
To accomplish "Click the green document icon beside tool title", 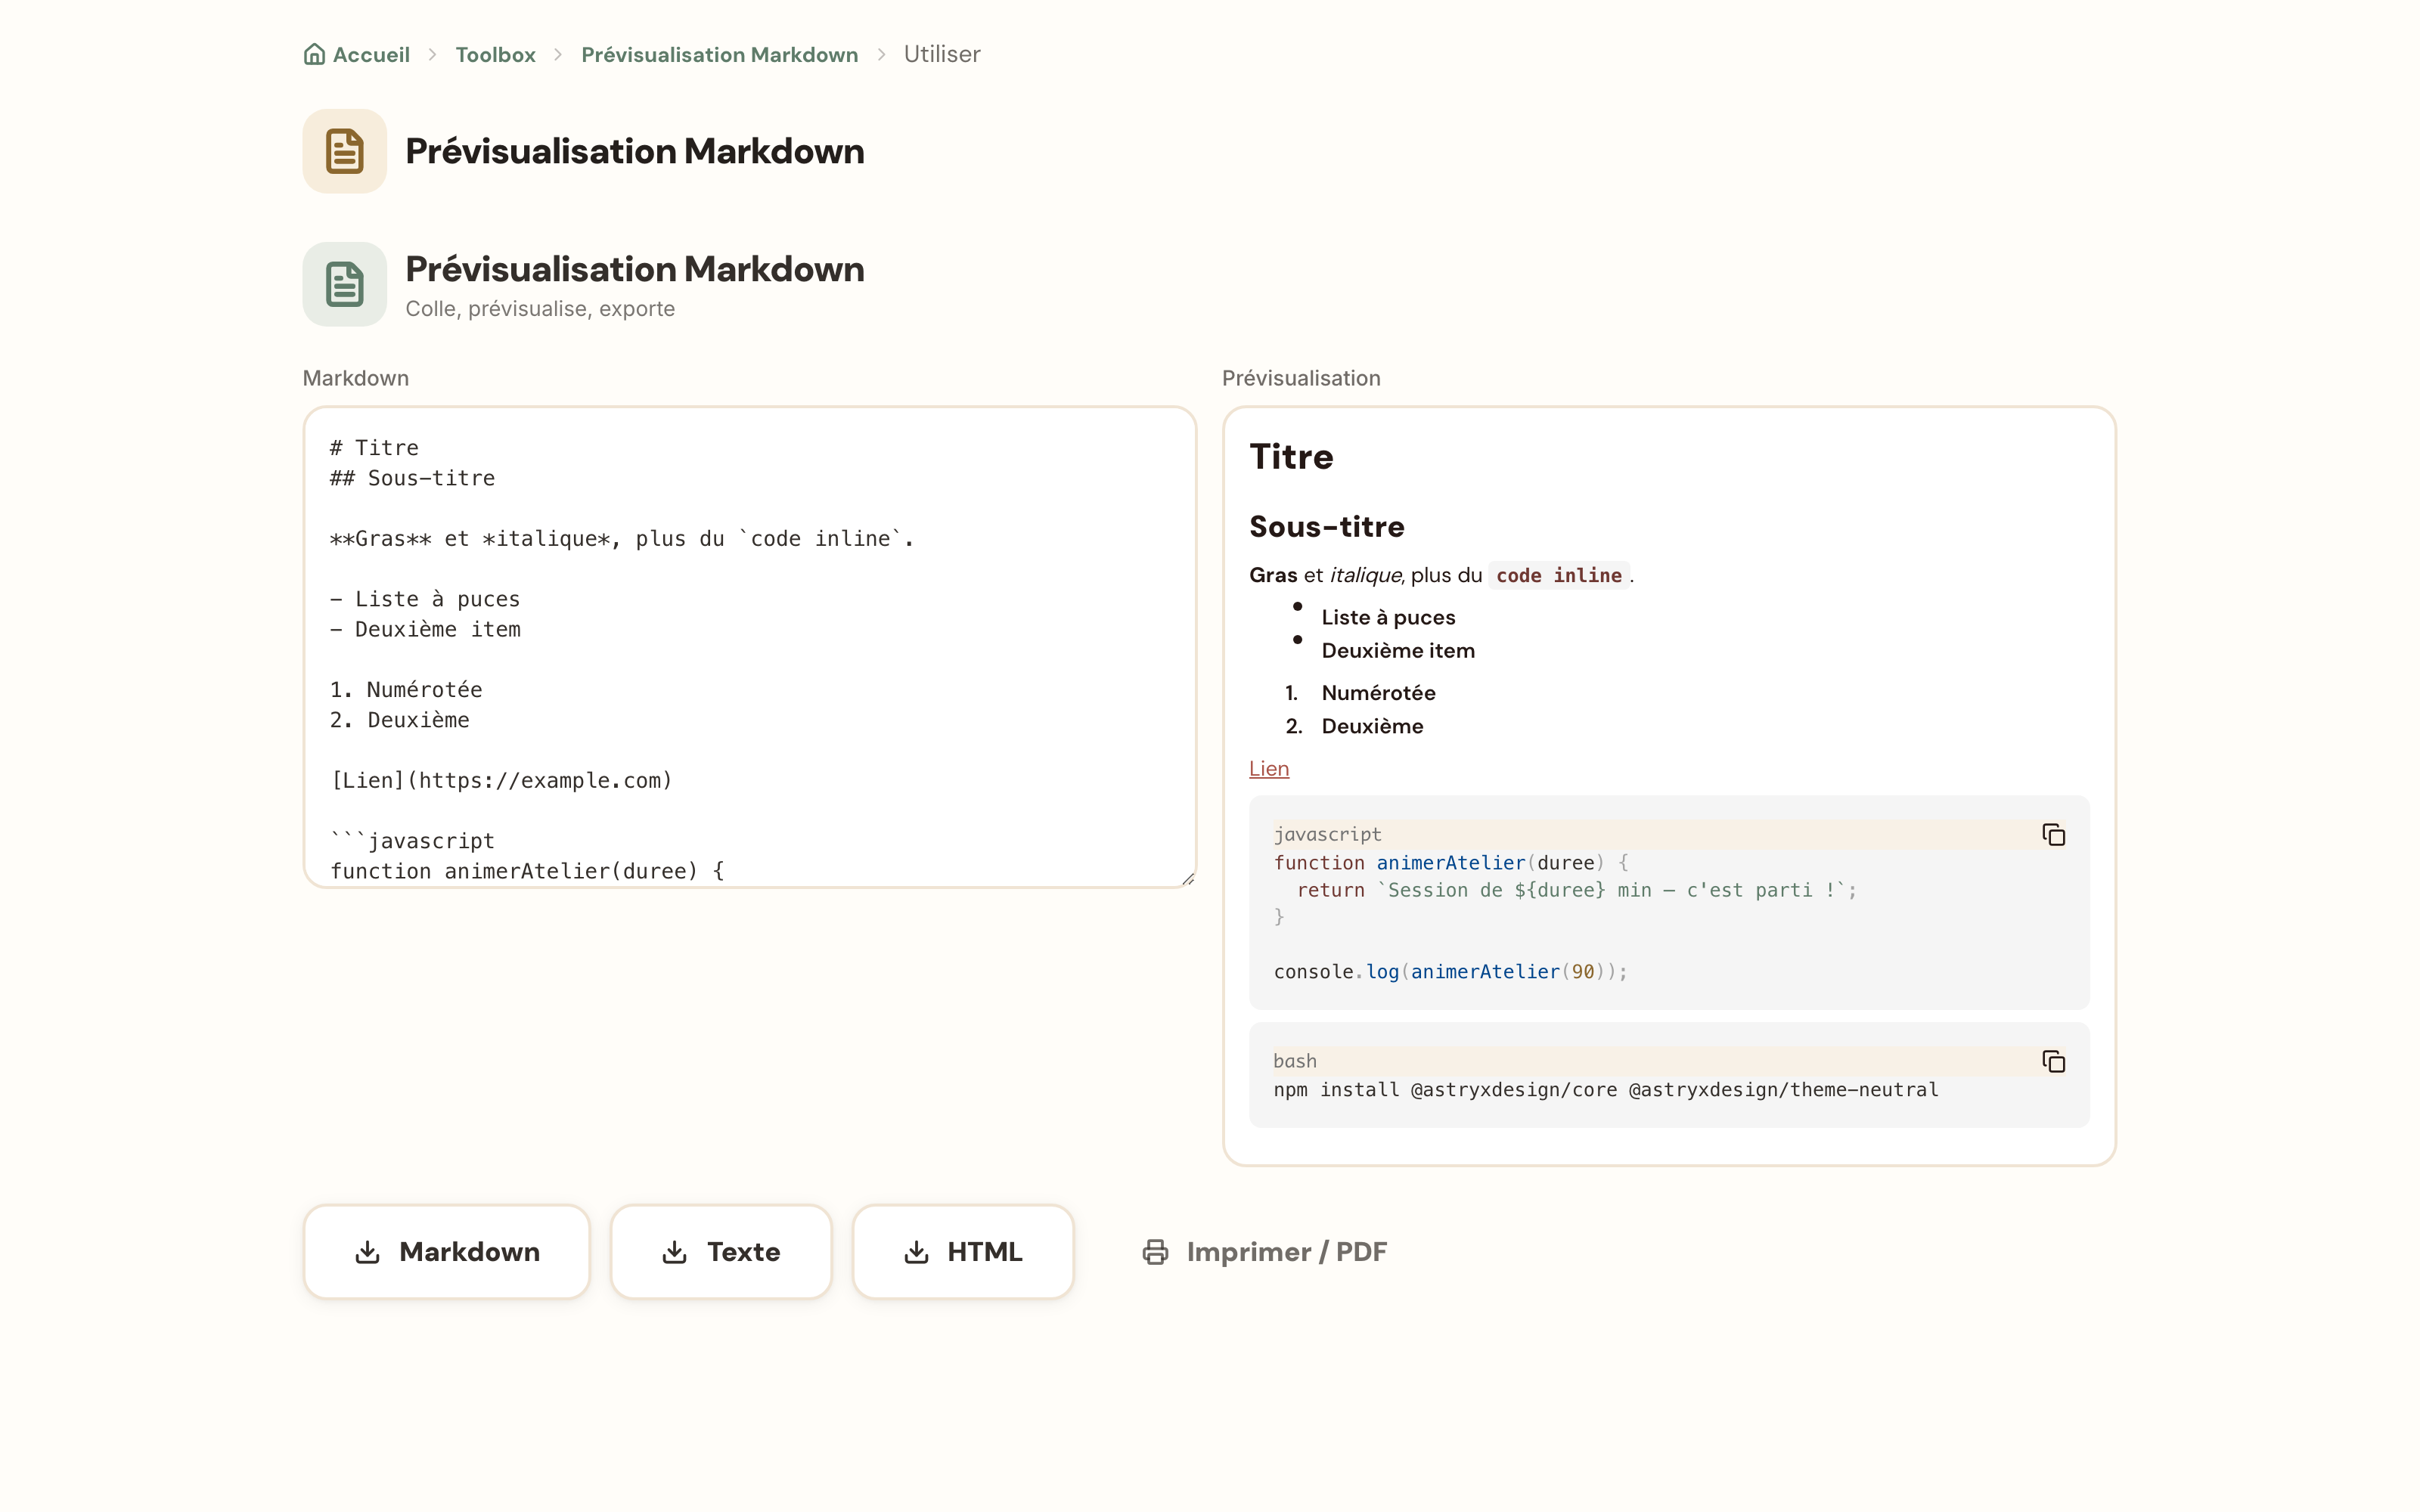I will point(345,284).
